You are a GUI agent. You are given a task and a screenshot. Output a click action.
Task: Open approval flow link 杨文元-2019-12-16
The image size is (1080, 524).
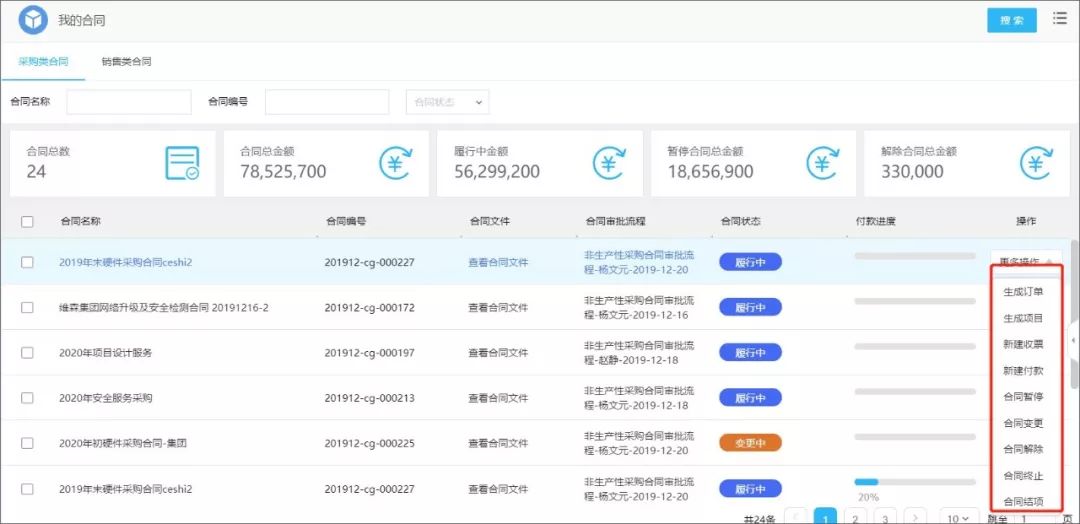click(x=640, y=308)
